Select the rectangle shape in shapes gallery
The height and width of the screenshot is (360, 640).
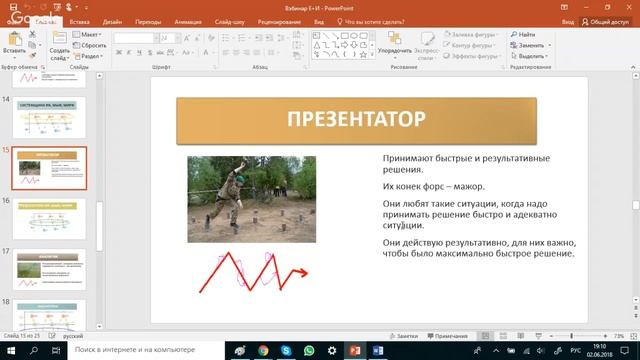point(344,36)
